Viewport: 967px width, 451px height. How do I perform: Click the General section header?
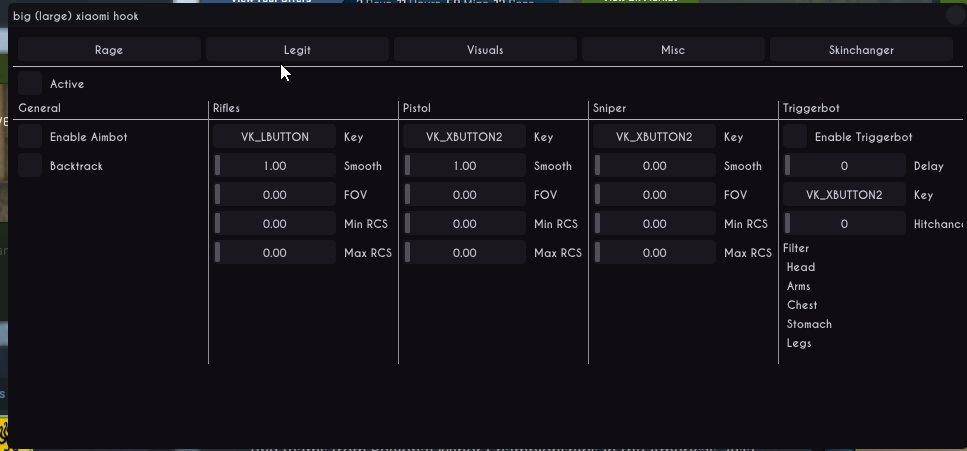39,108
